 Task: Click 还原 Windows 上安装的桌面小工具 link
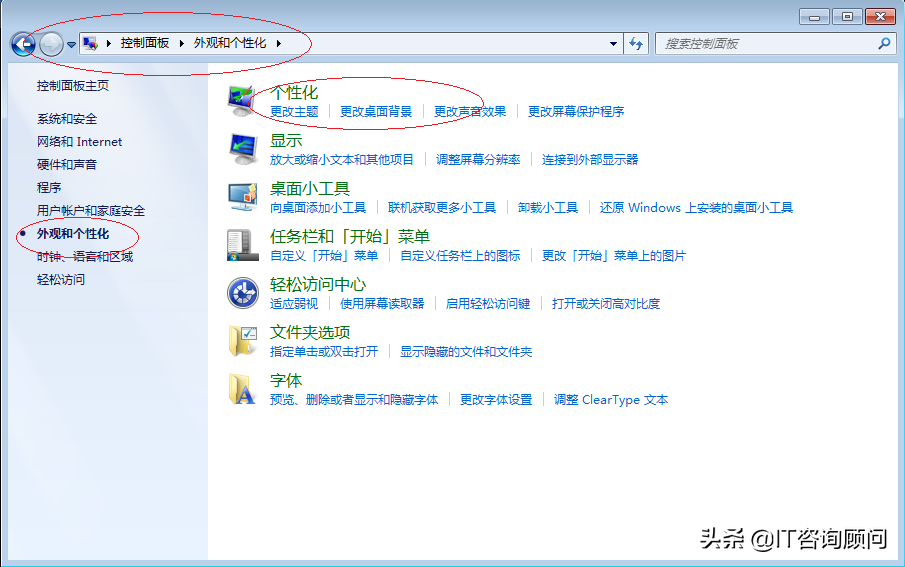696,208
